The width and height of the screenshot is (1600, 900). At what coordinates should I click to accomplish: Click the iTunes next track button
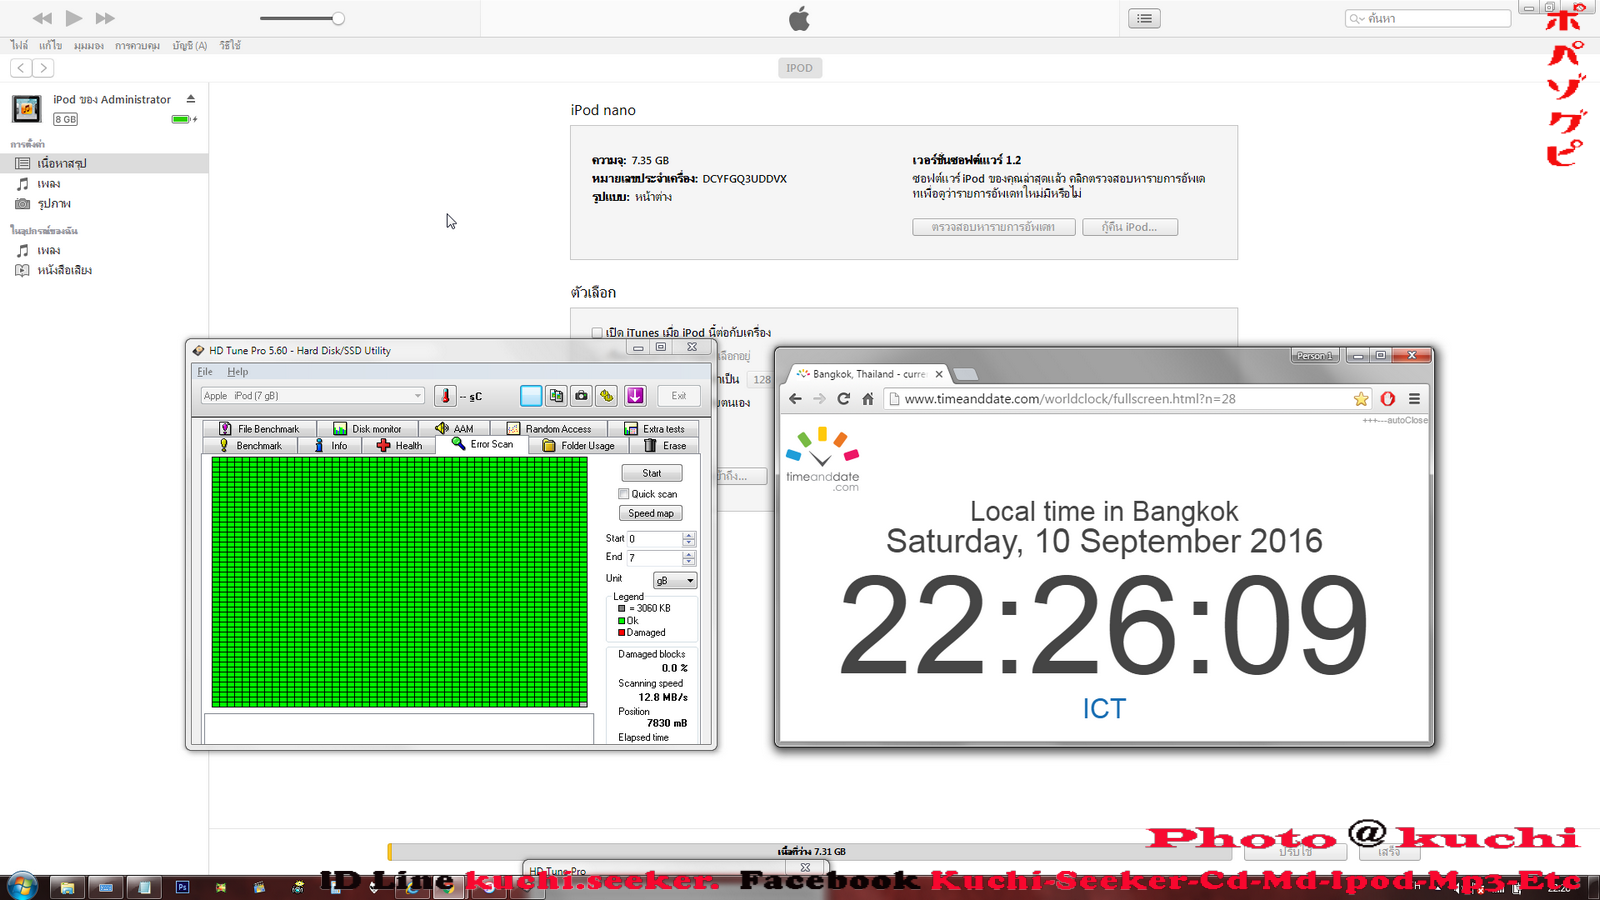click(x=105, y=18)
